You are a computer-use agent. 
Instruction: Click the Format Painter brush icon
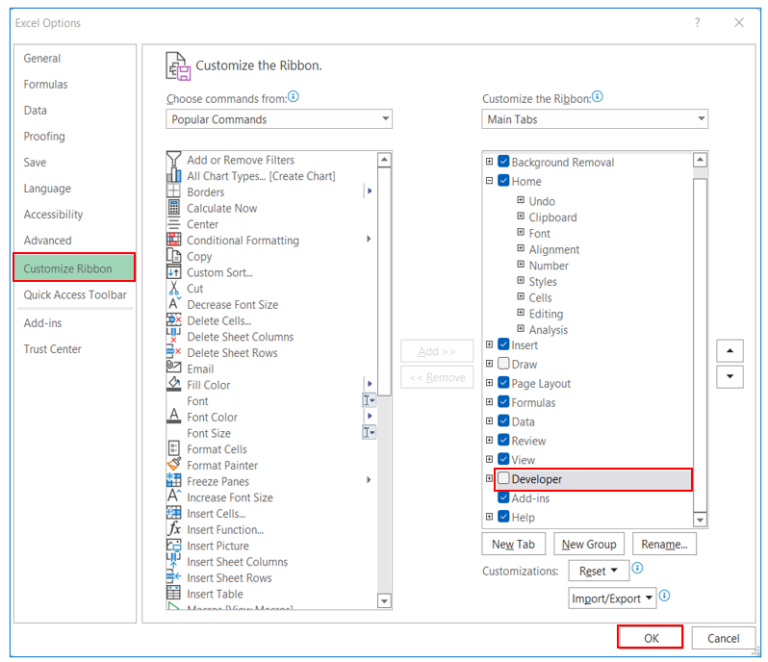[174, 465]
